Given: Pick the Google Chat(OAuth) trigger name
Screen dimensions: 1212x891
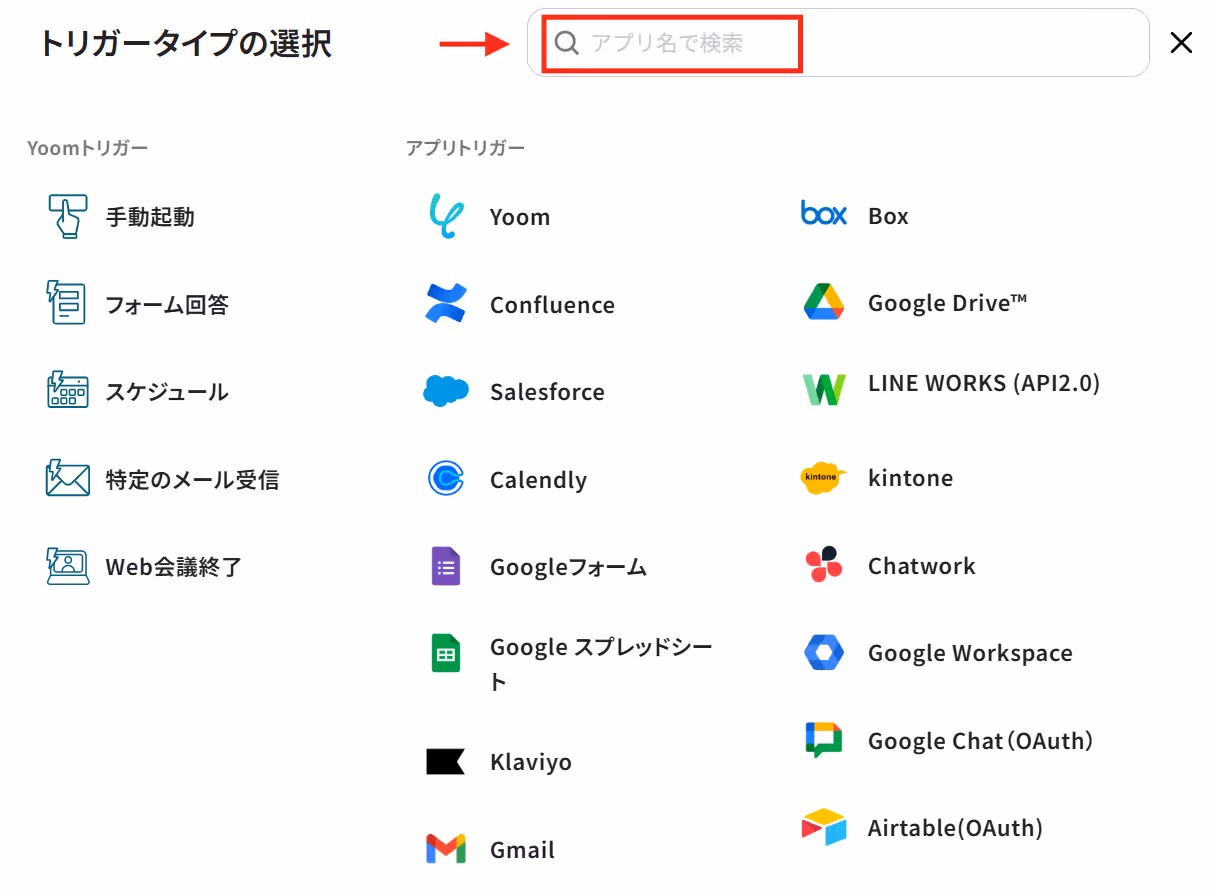Looking at the screenshot, I should tap(980, 741).
